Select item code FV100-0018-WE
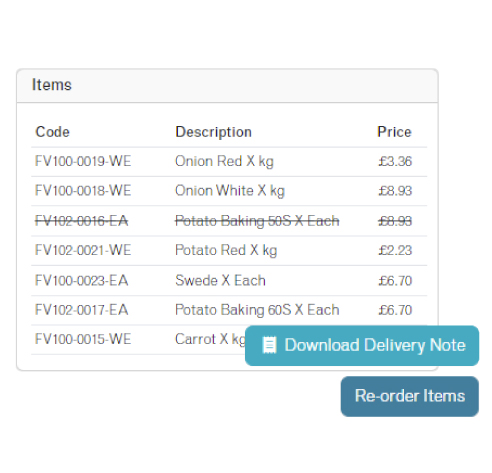Screen dimensions: 492x473 click(x=83, y=191)
